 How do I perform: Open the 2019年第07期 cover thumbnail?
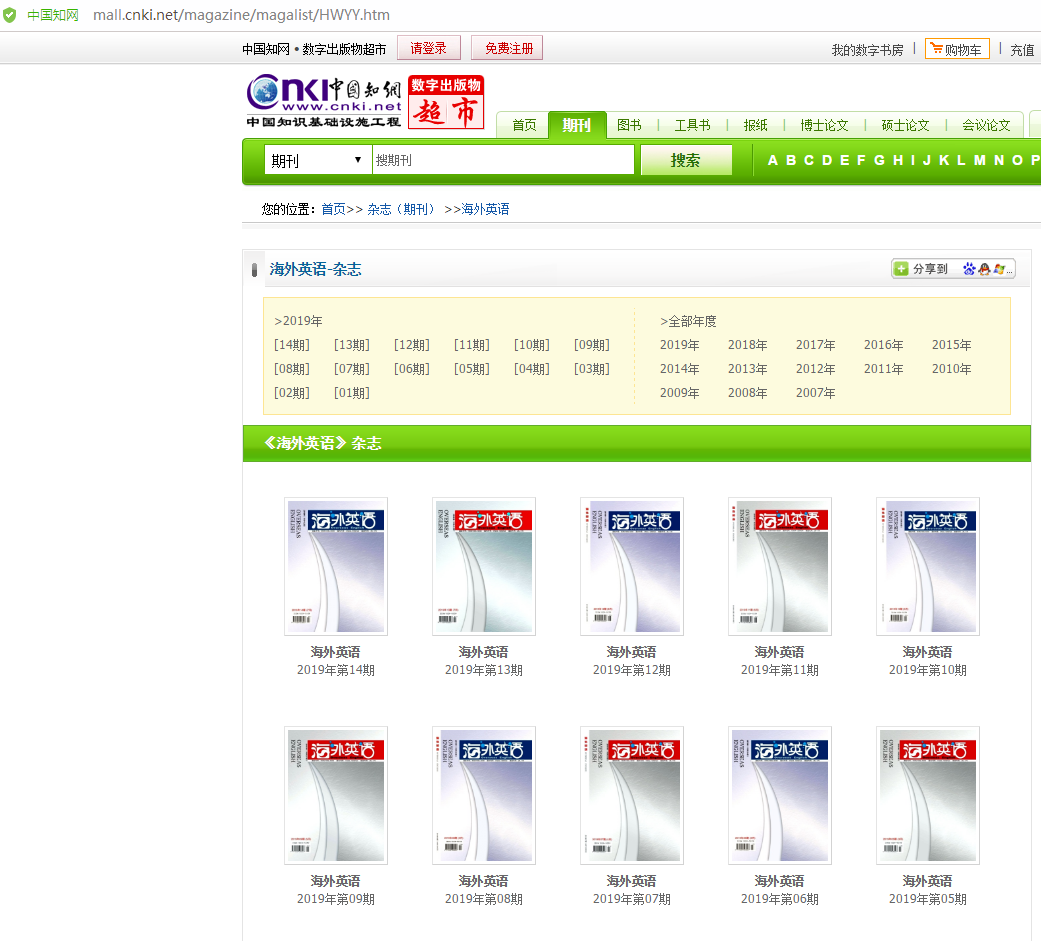[632, 796]
